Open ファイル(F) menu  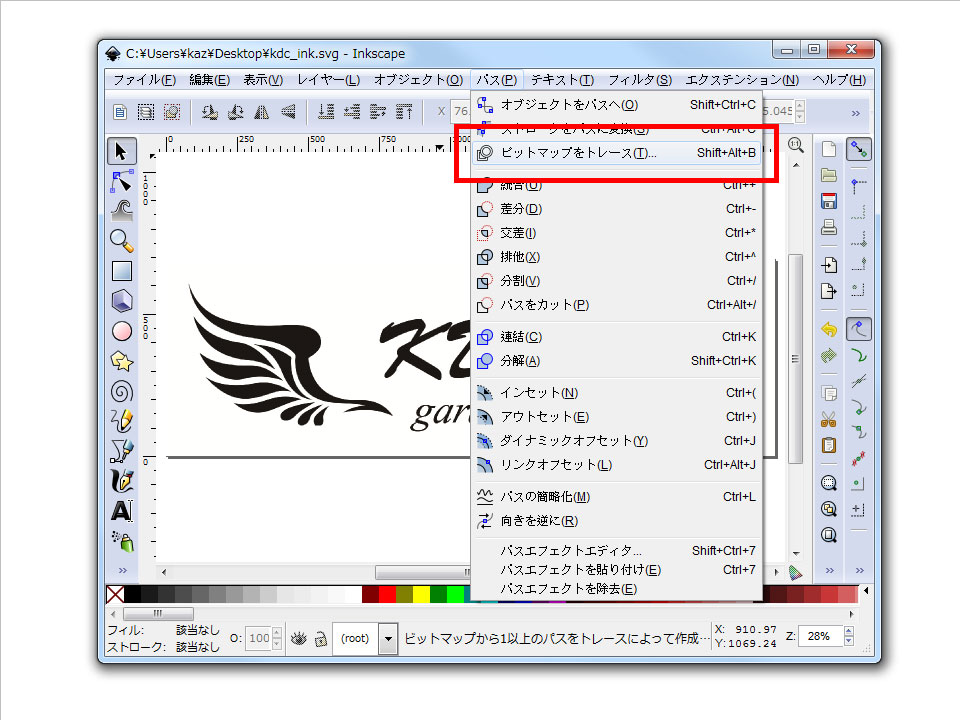coord(144,80)
